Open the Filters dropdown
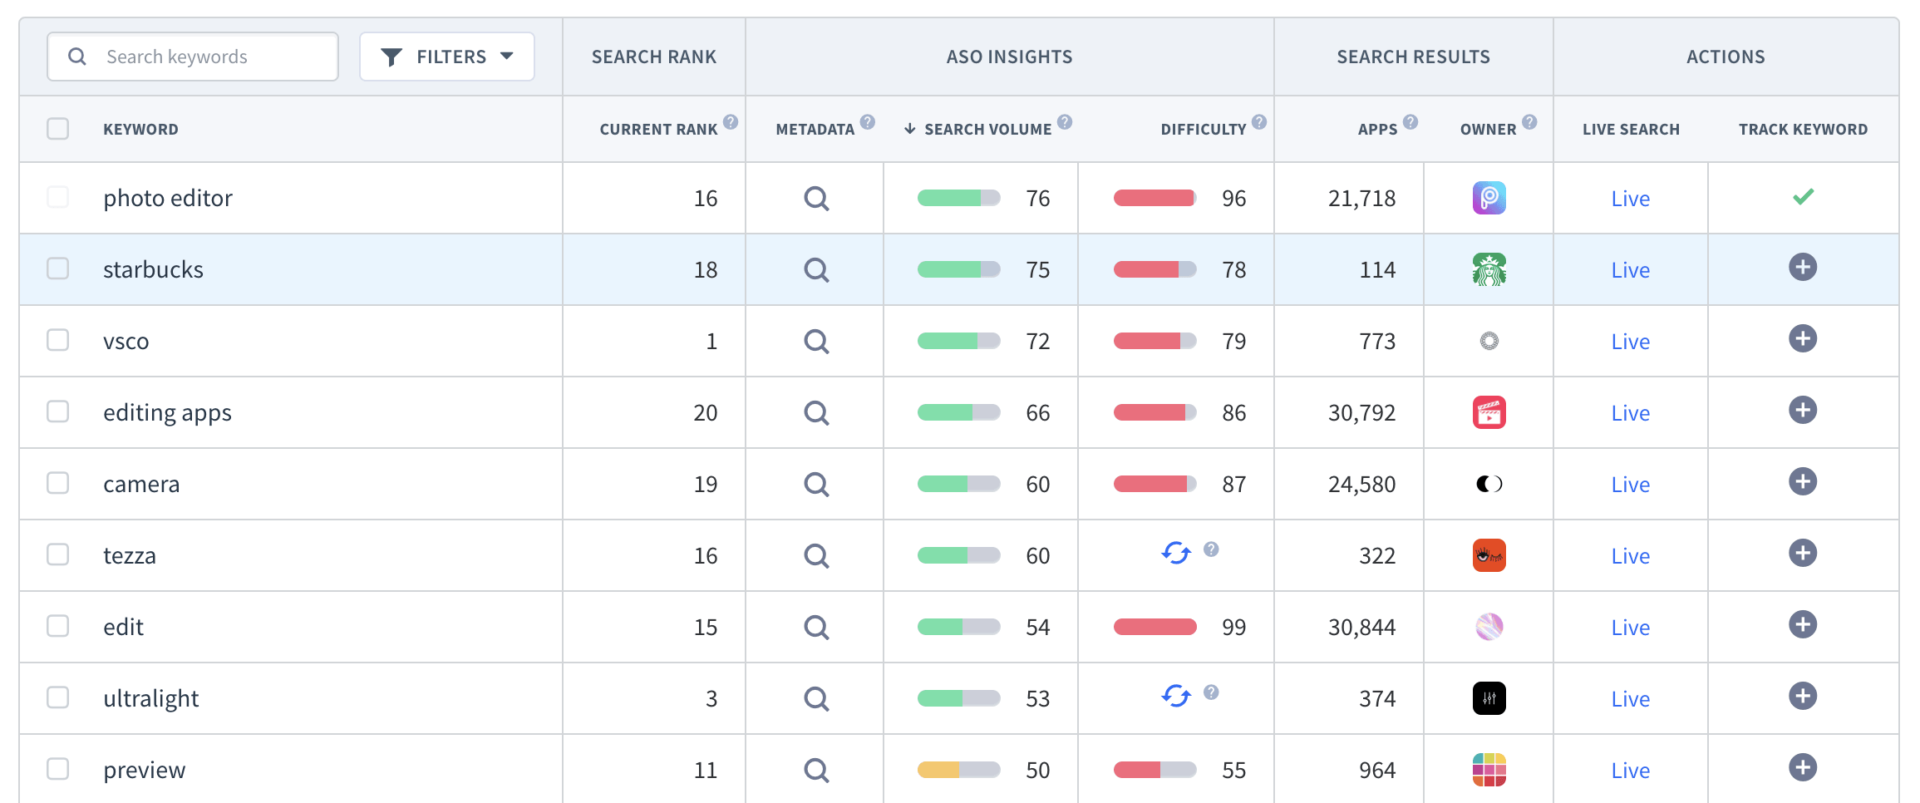 (447, 57)
